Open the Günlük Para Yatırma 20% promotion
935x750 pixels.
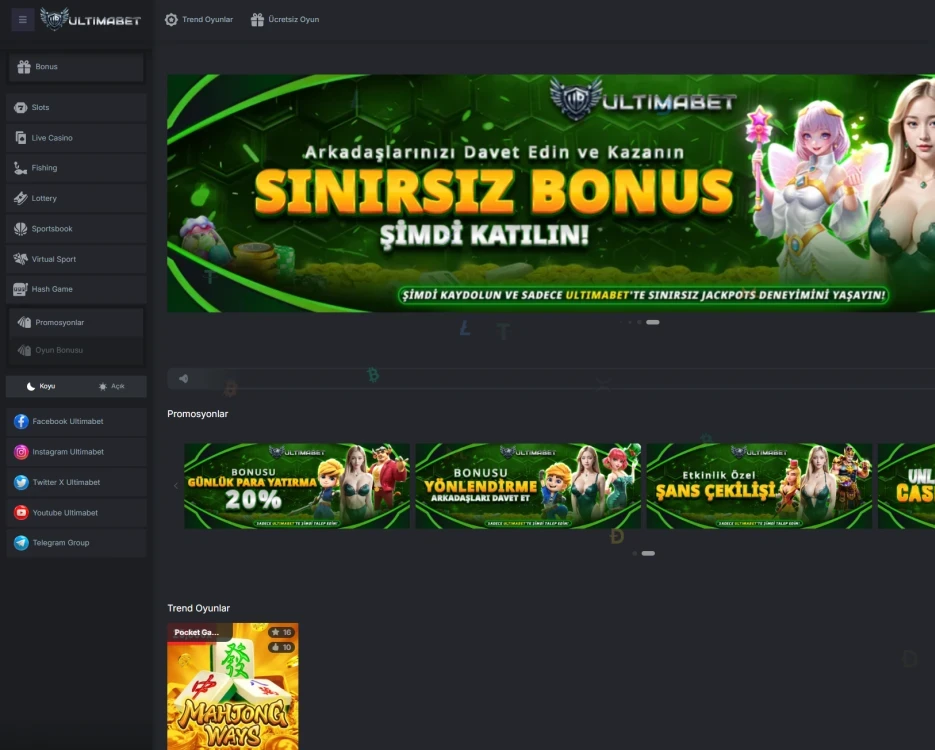point(297,486)
